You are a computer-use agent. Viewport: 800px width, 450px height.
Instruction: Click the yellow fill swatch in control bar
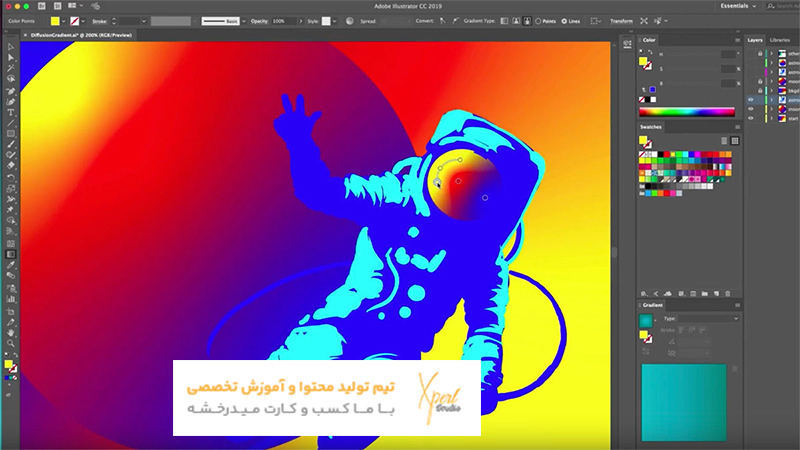(55, 21)
